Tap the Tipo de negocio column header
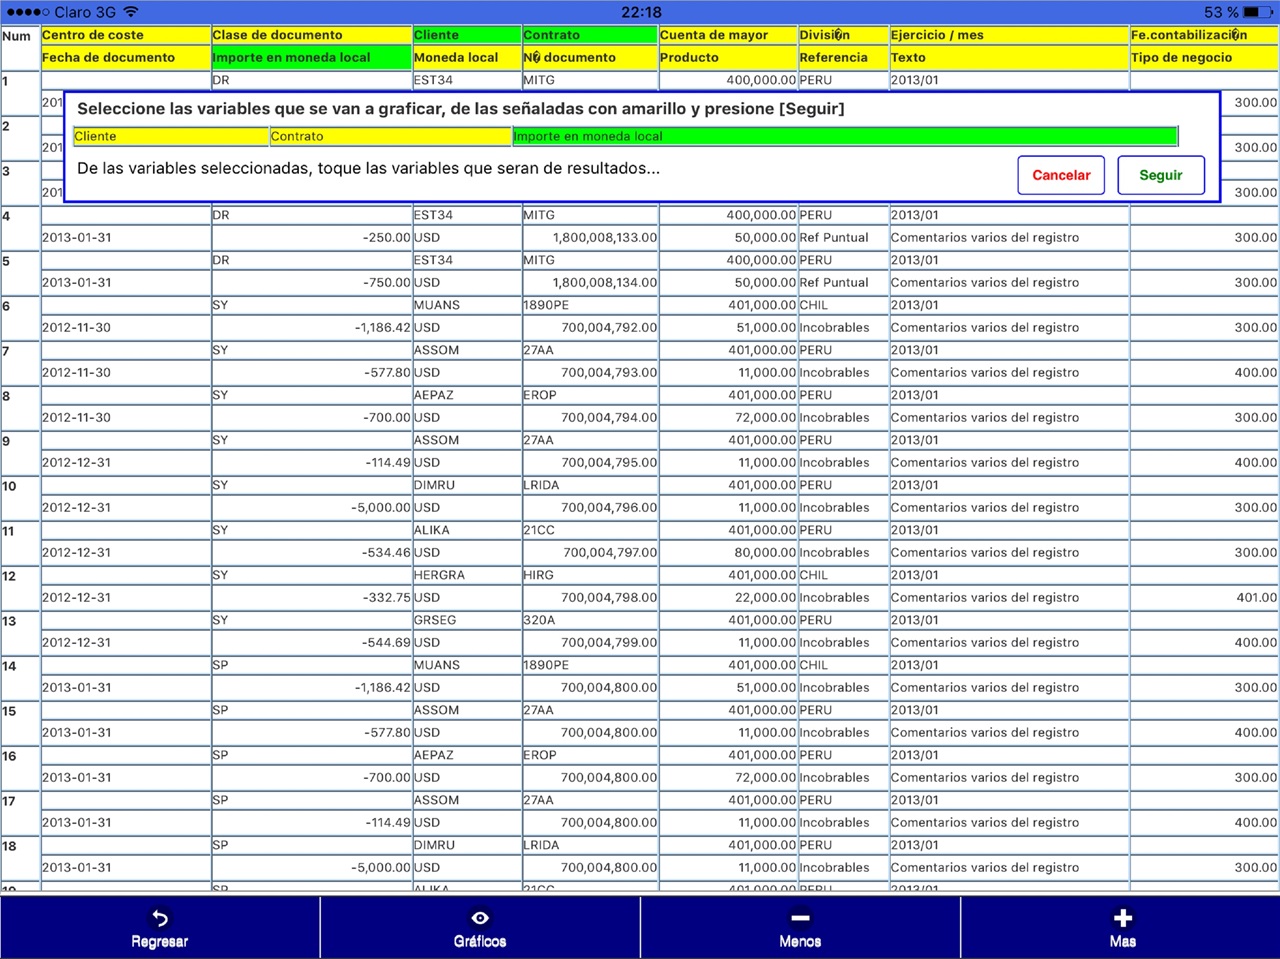The image size is (1280, 959). [x=1205, y=58]
